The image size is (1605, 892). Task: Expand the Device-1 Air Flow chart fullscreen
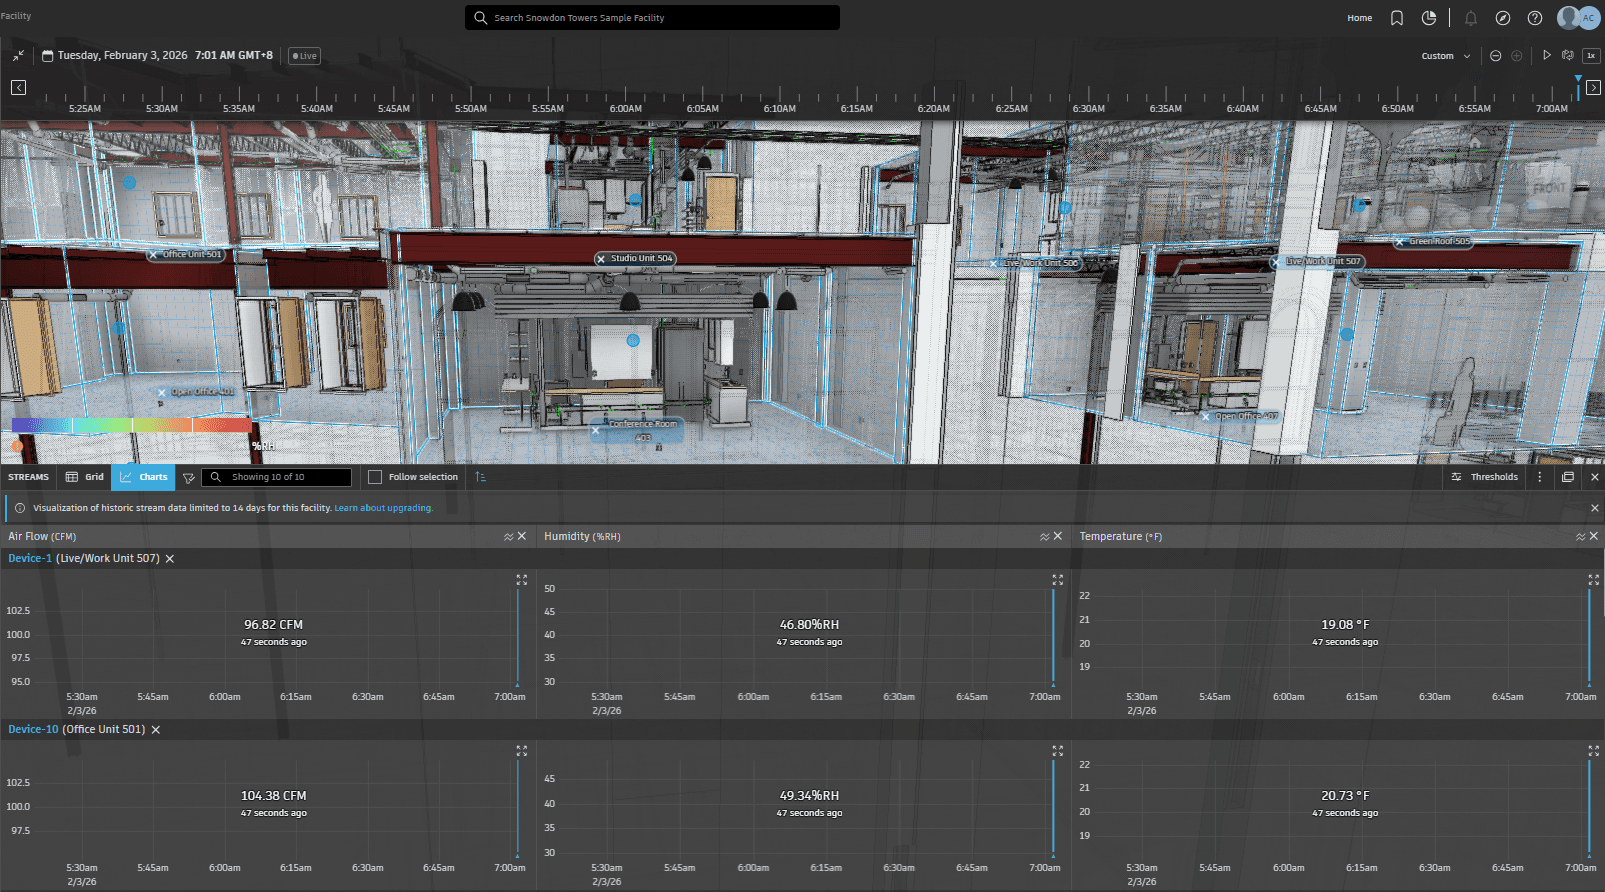point(521,580)
